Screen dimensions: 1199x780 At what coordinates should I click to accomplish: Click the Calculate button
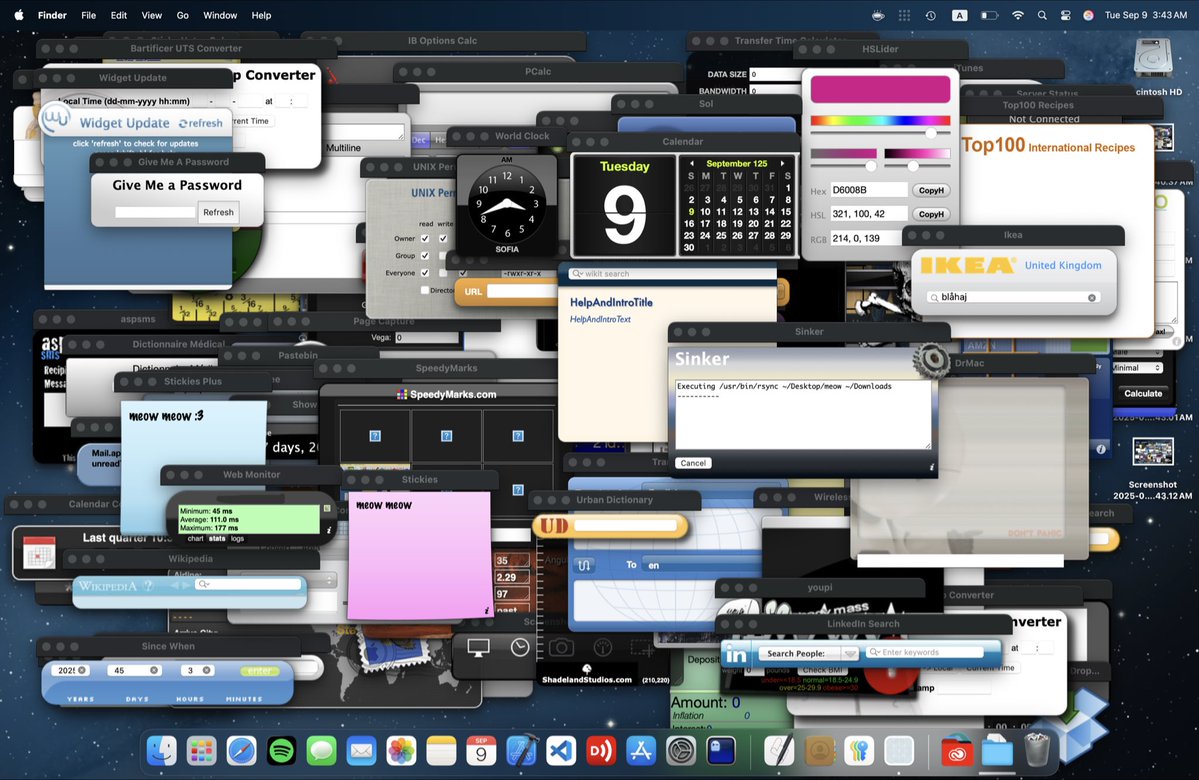click(1143, 393)
